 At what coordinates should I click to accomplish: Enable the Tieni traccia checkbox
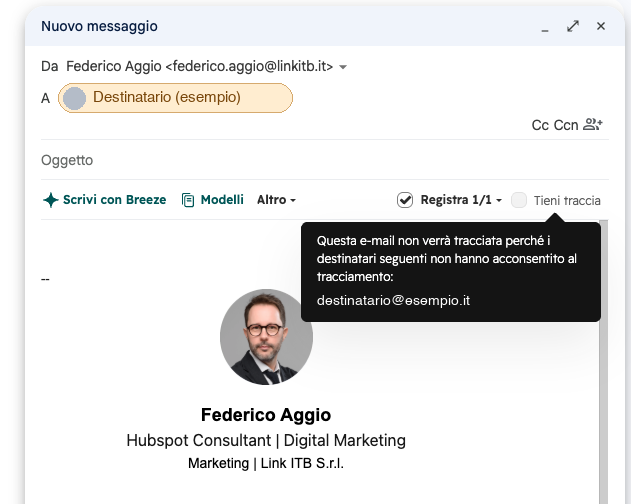coord(519,200)
